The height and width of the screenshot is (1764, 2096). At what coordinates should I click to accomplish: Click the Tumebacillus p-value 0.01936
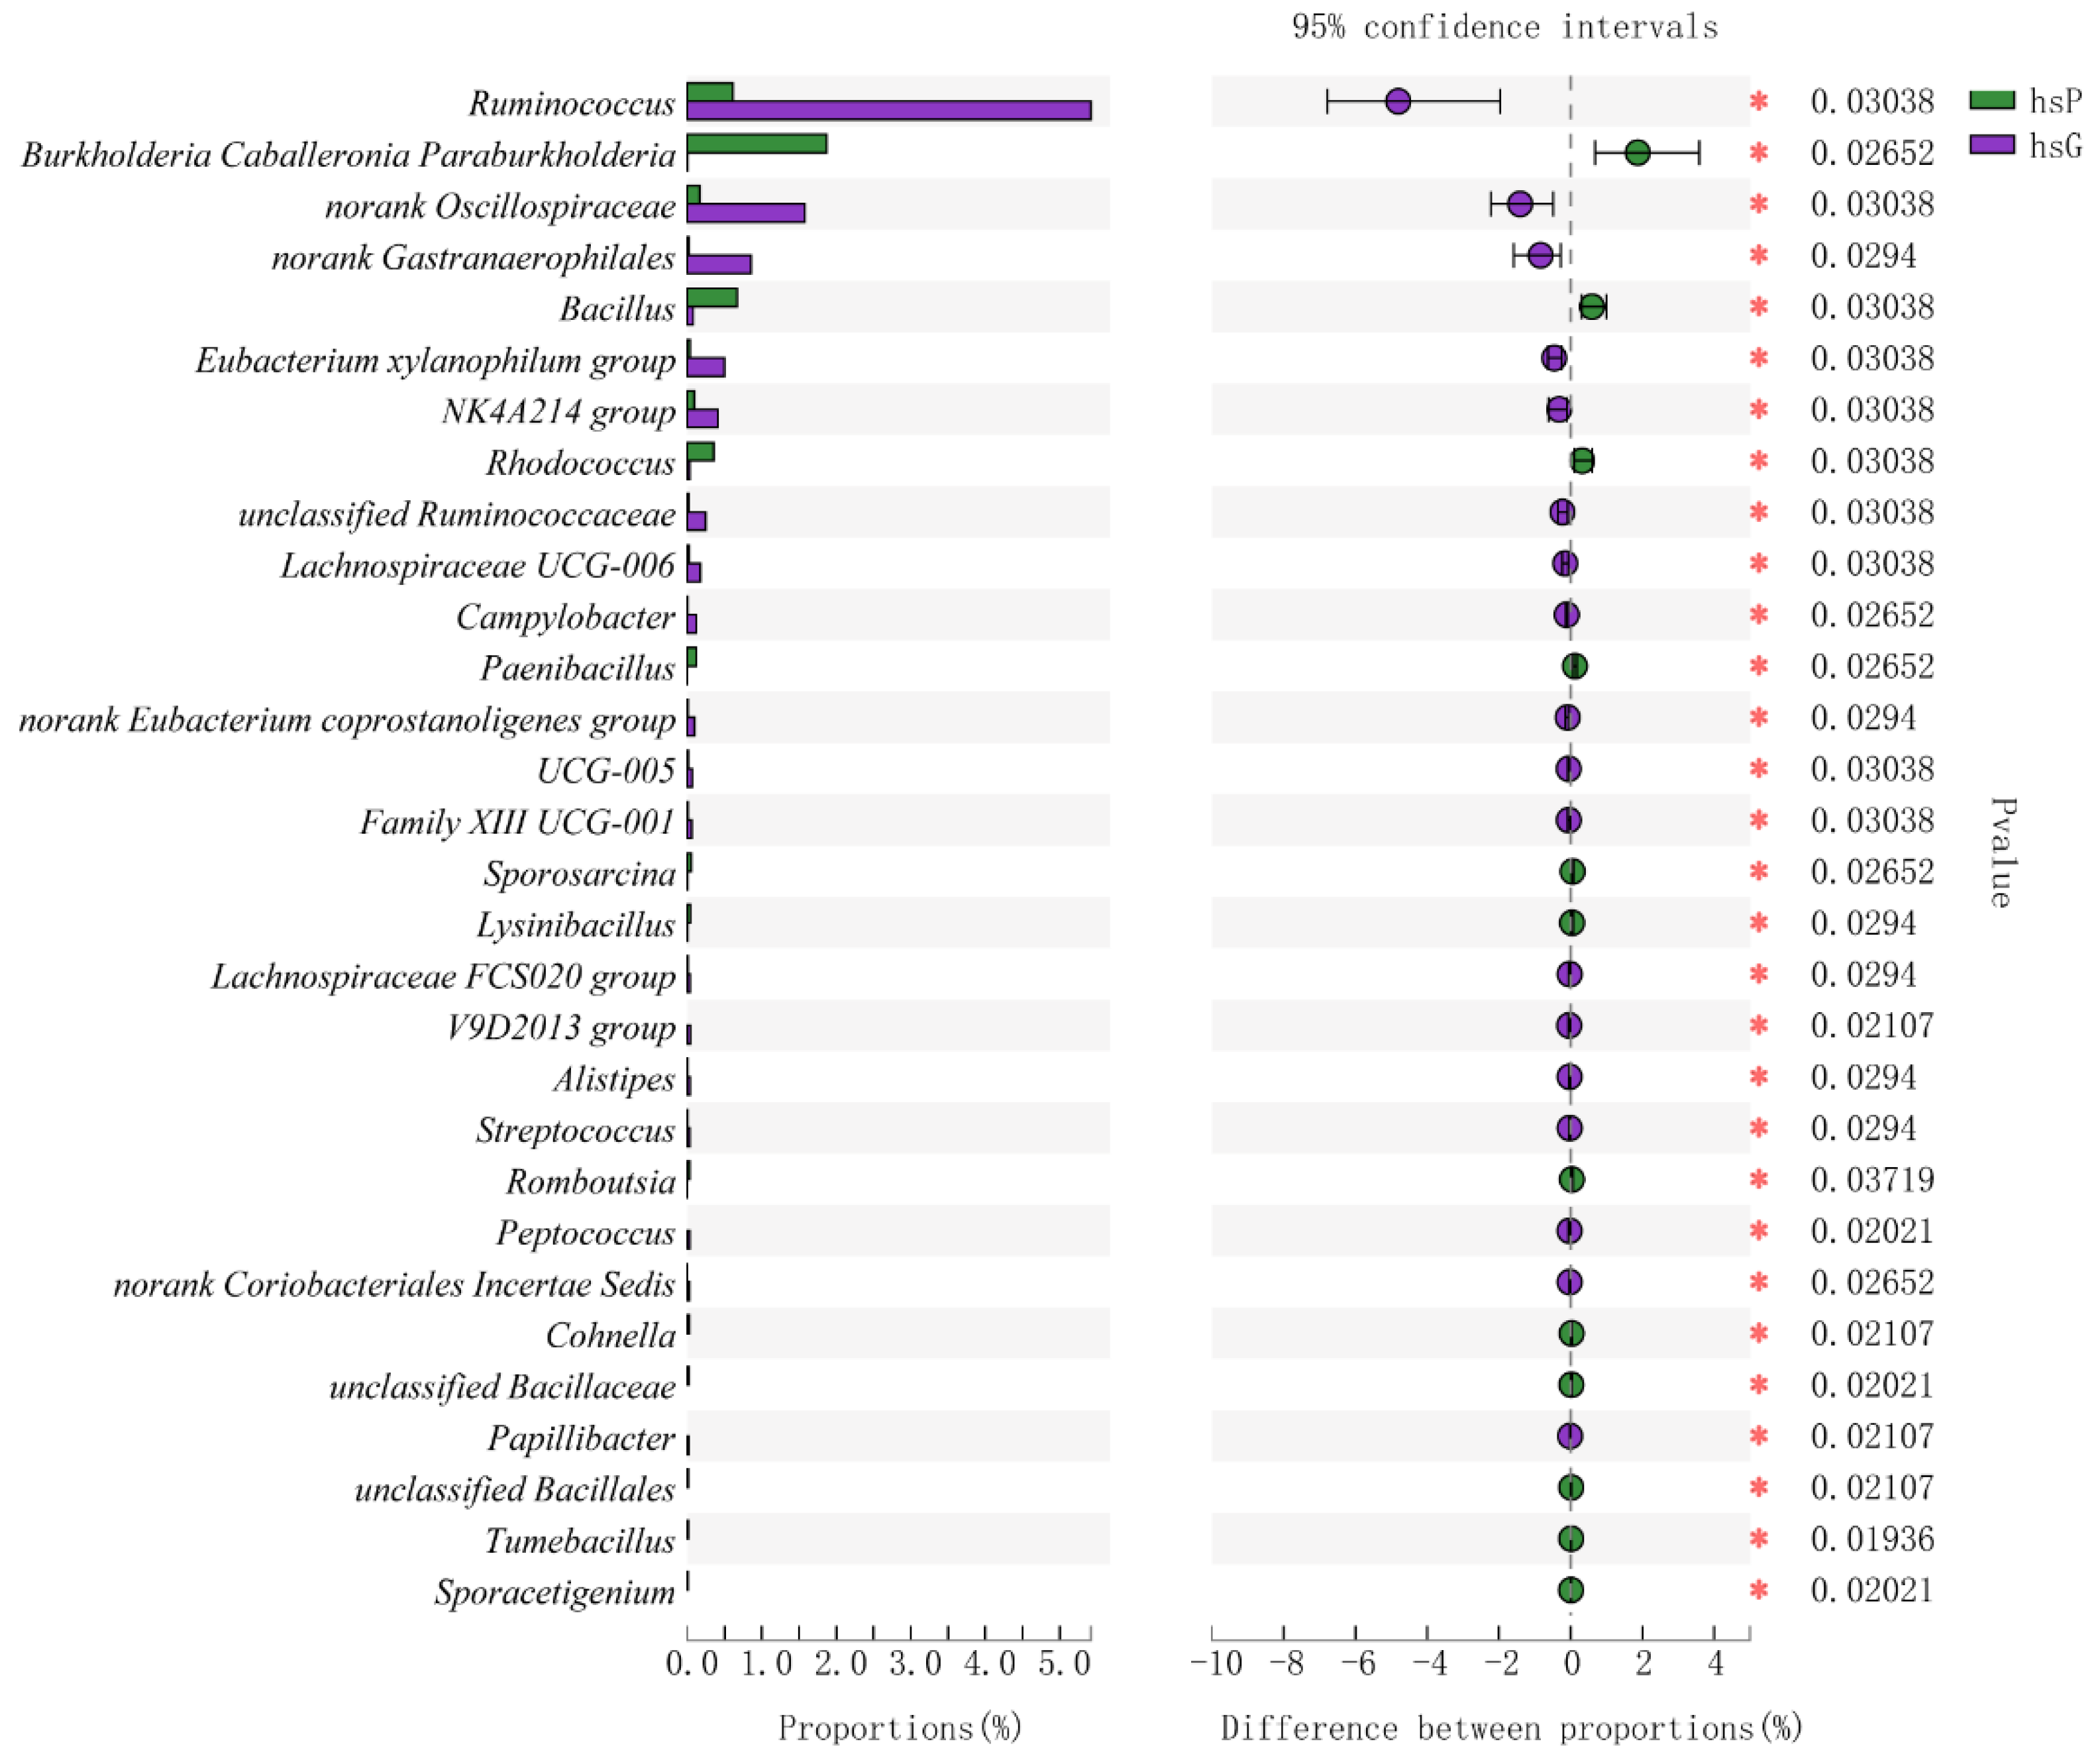[x=1872, y=1539]
